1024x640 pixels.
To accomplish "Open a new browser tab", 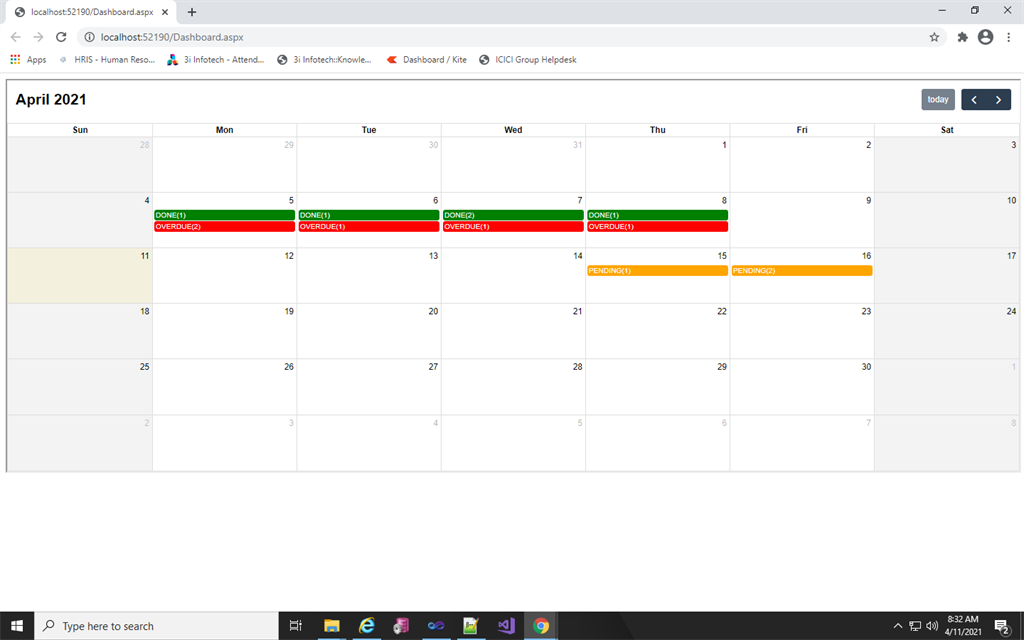I will click(x=190, y=14).
